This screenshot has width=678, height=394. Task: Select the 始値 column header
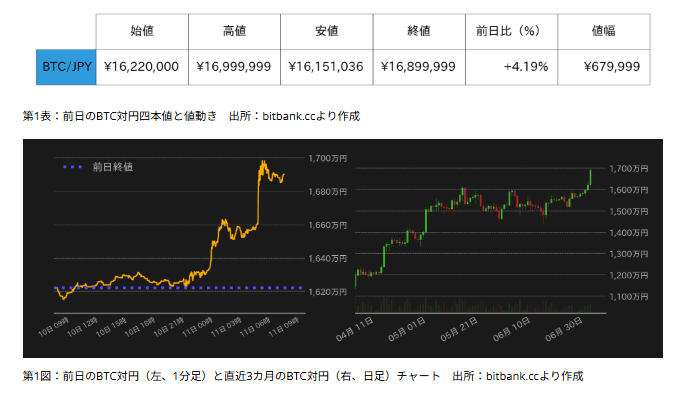tap(142, 32)
